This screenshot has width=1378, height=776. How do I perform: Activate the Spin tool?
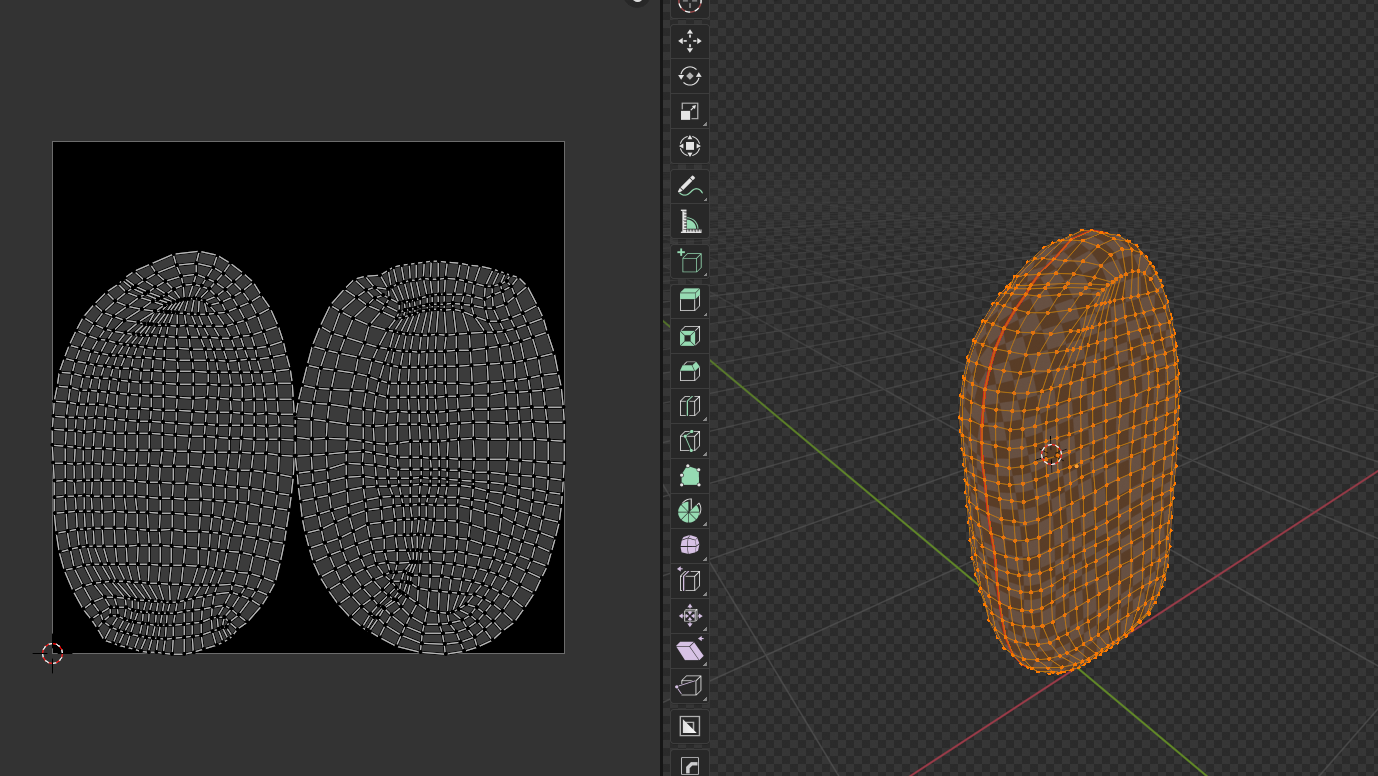point(690,511)
